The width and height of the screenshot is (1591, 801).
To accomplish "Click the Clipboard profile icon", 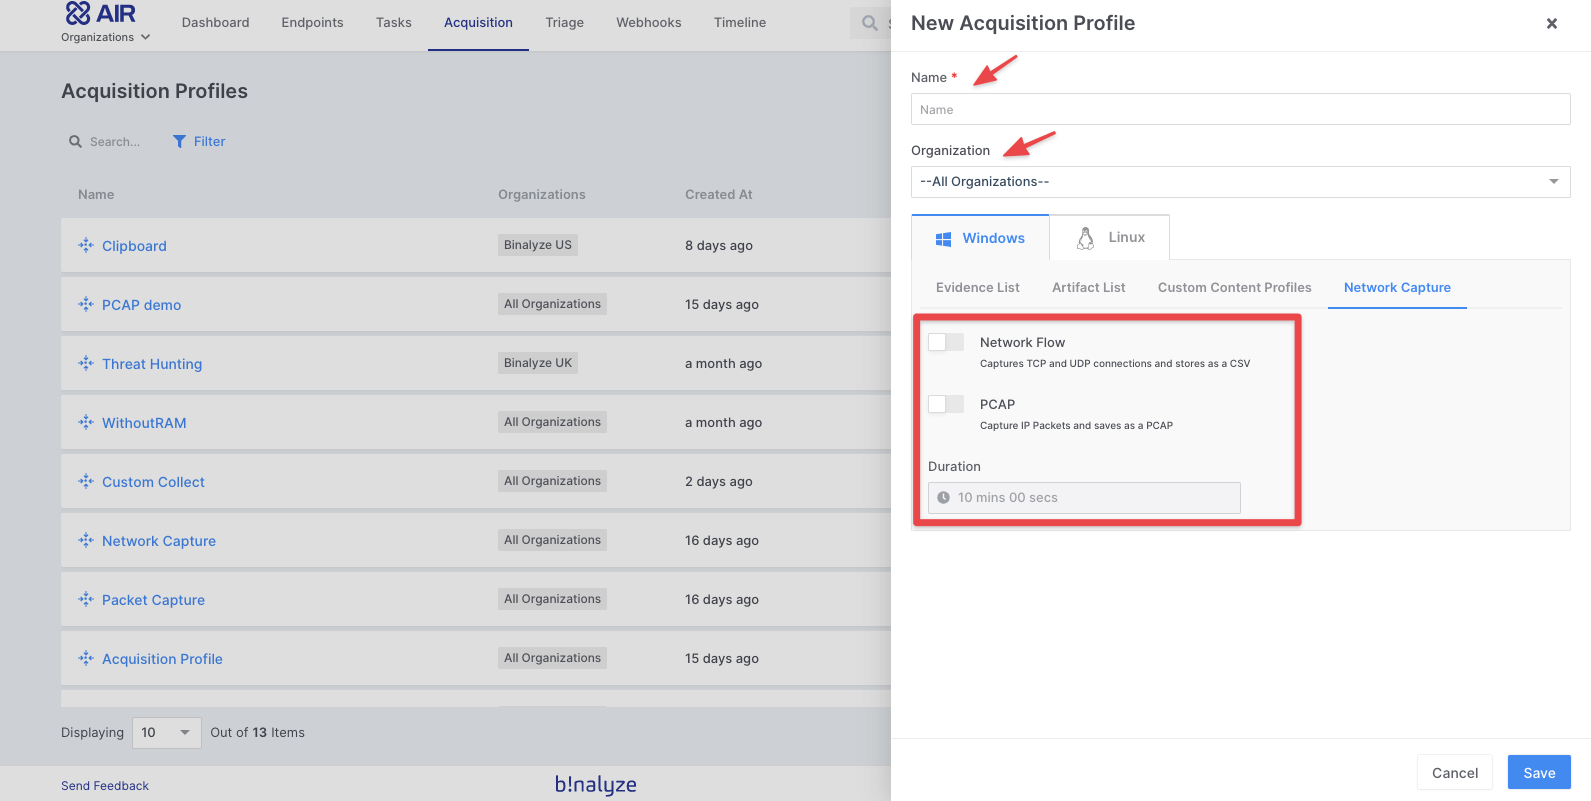I will [x=86, y=246].
